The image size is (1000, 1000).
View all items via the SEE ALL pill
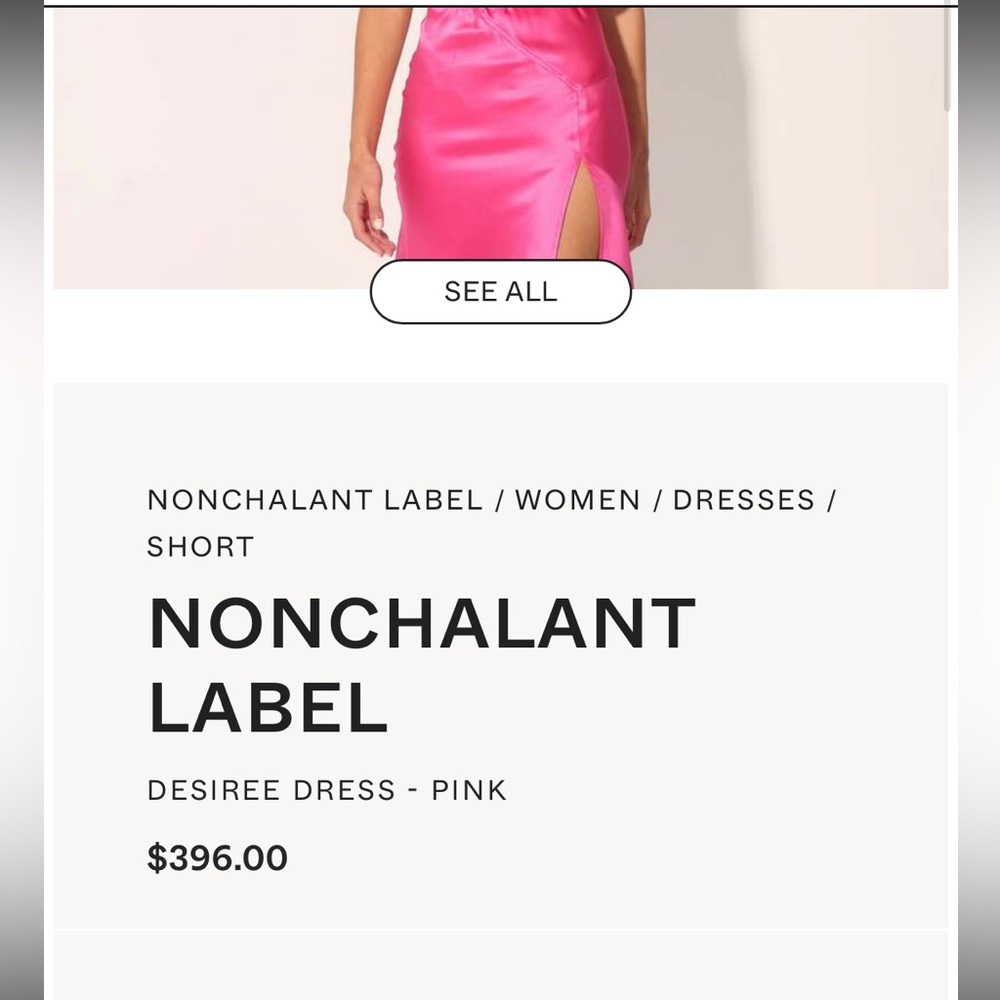[500, 291]
